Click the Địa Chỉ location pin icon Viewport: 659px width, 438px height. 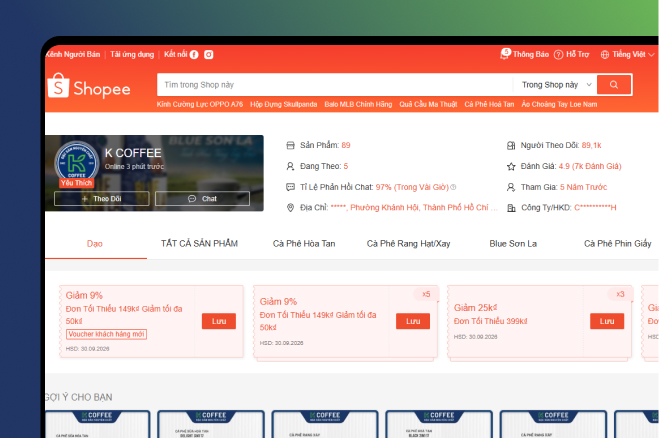(290, 208)
